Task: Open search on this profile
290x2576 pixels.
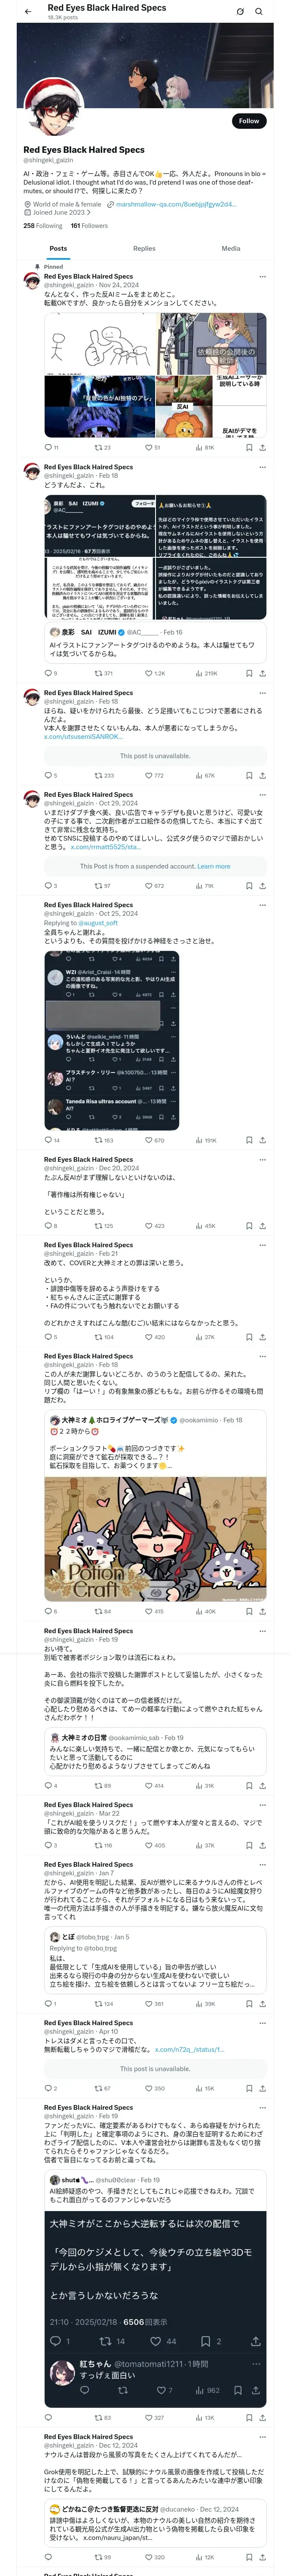Action: (259, 12)
